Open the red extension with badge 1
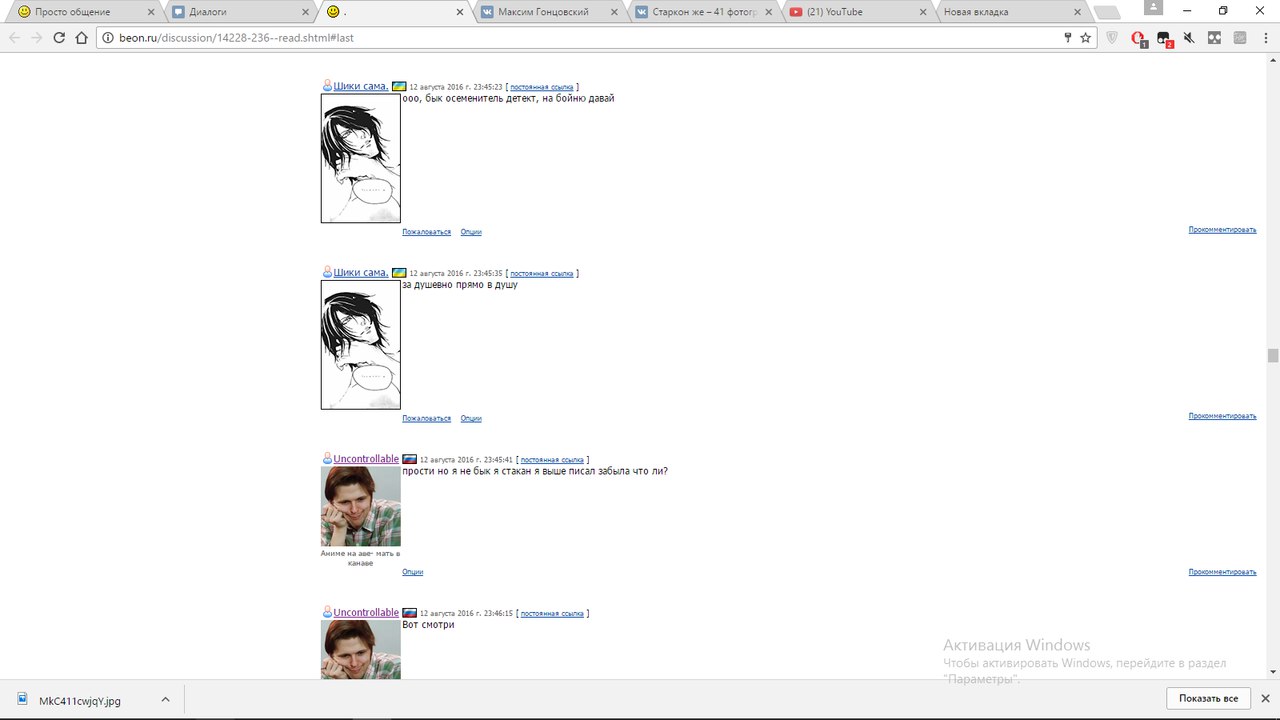The image size is (1280, 720). click(1139, 39)
